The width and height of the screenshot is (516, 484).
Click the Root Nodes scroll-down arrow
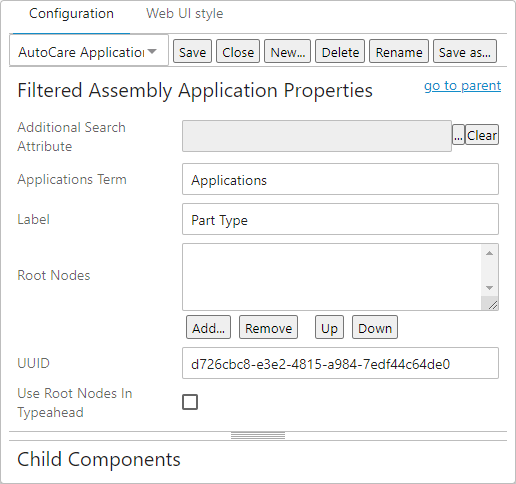489,288
